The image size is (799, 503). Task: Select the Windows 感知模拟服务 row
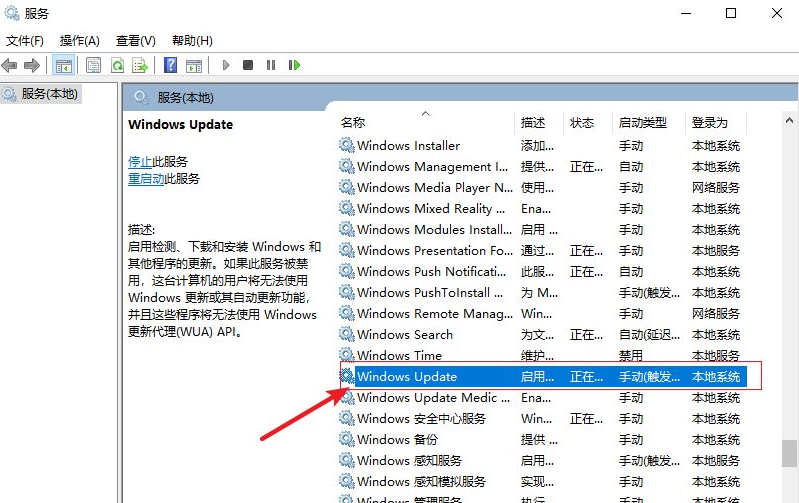click(x=542, y=482)
